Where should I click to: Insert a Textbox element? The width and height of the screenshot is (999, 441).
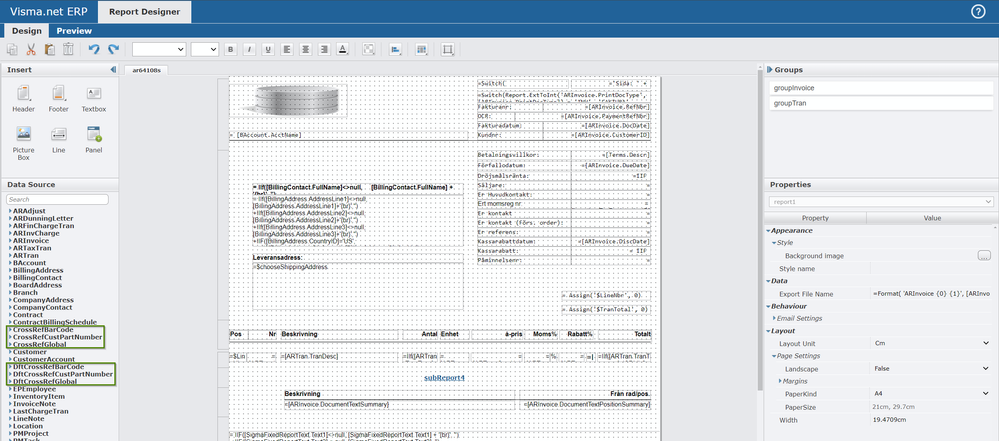click(x=94, y=101)
